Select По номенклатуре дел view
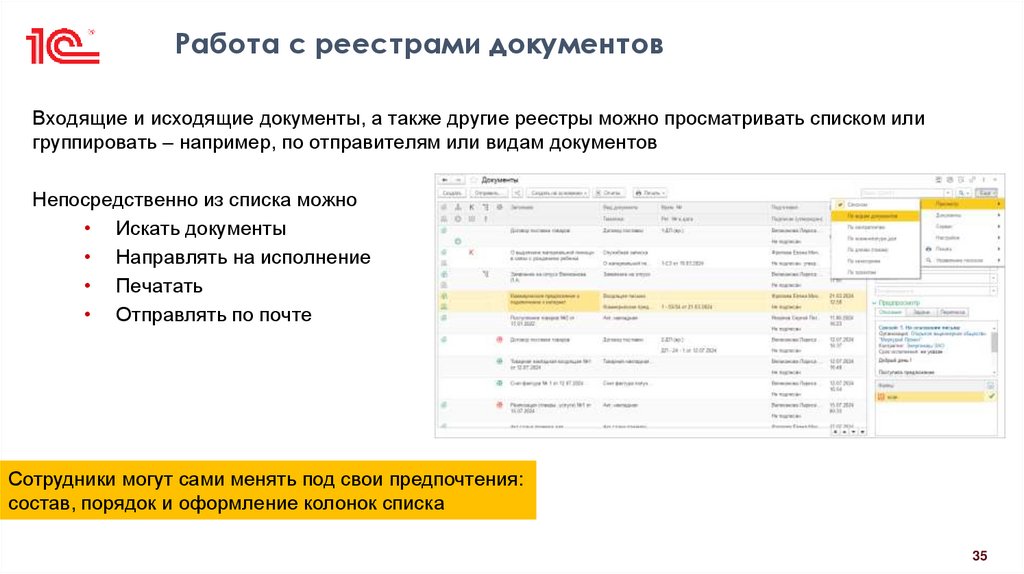 click(x=875, y=238)
